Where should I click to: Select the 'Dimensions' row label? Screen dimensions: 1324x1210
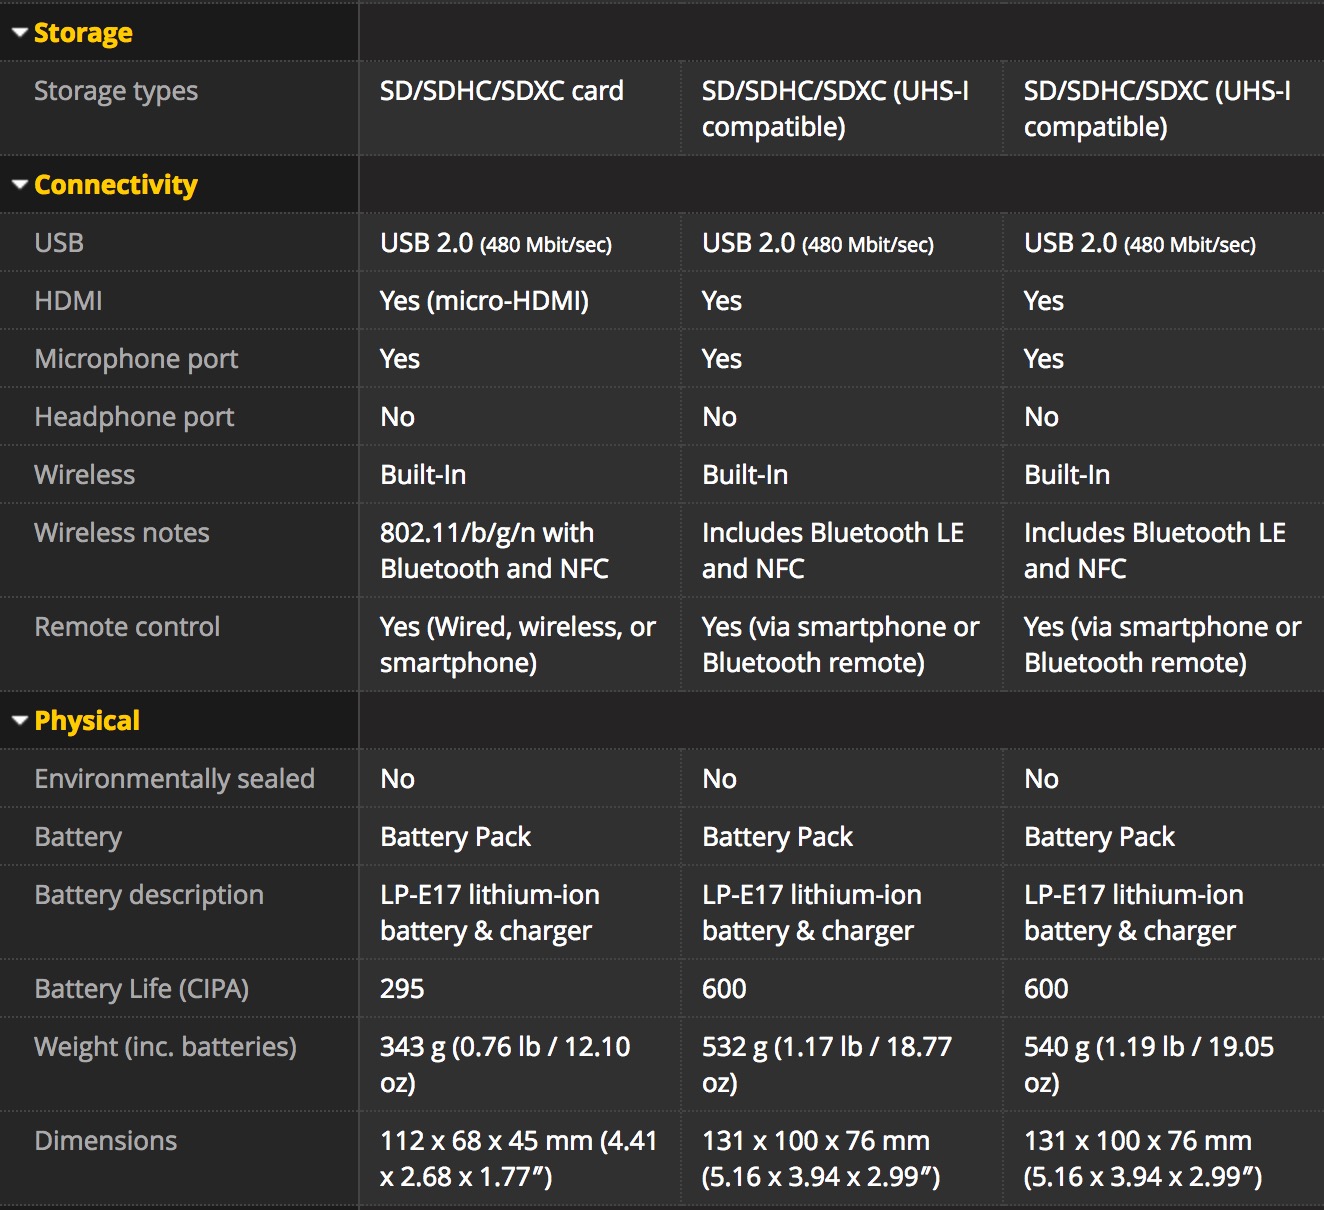coord(105,1141)
